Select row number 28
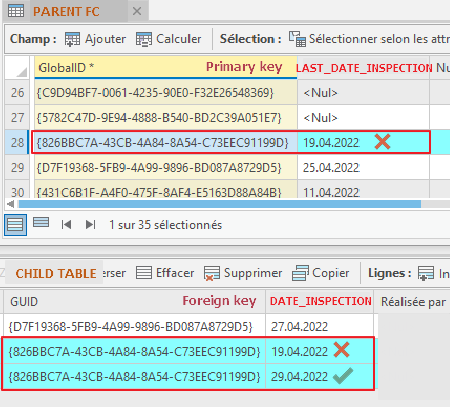450x407 pixels. point(17,143)
